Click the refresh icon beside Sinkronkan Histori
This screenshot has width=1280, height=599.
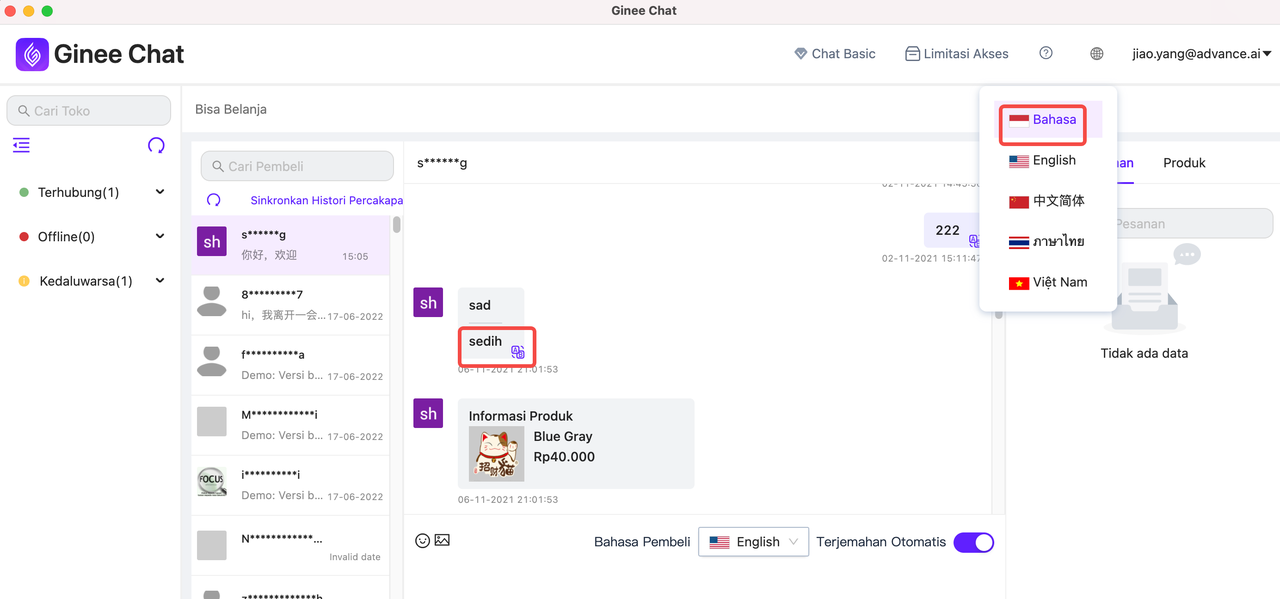coord(213,200)
